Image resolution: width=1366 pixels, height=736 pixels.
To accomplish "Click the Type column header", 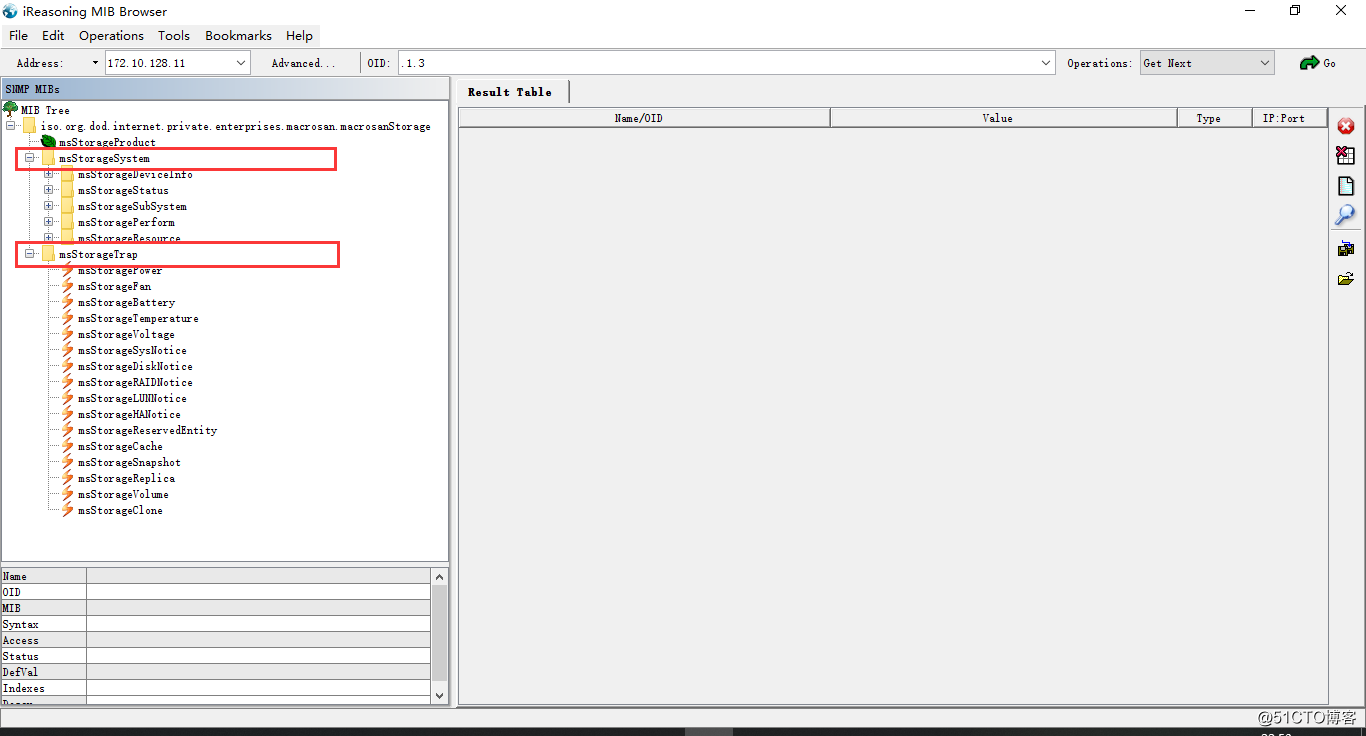I will [1214, 118].
